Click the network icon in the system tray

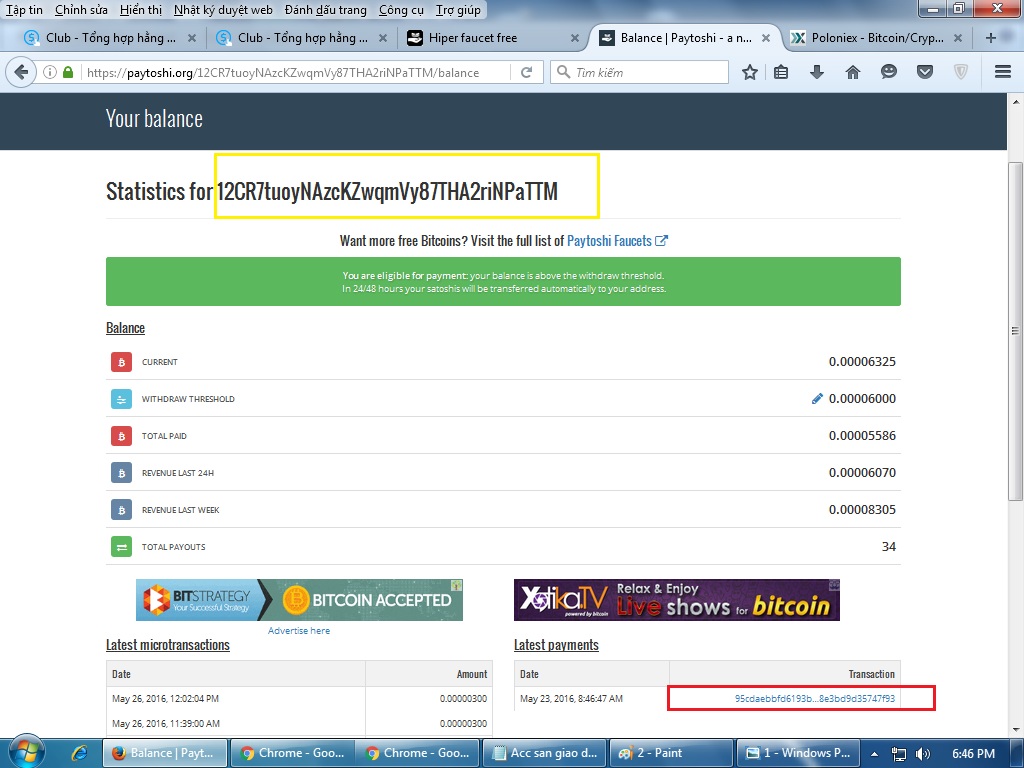[x=899, y=754]
